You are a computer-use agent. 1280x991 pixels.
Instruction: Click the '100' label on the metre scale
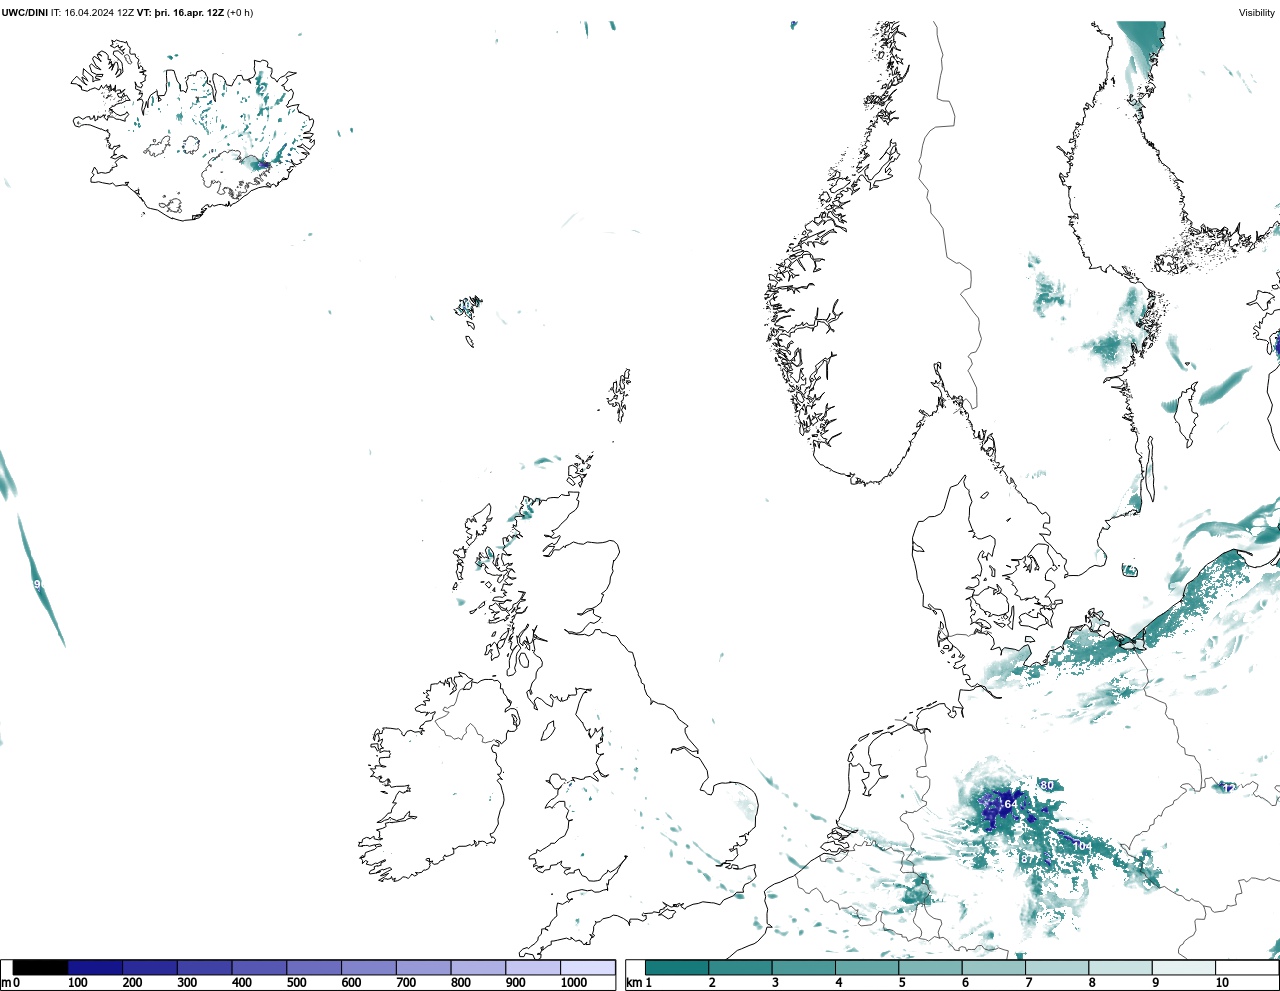pos(78,983)
